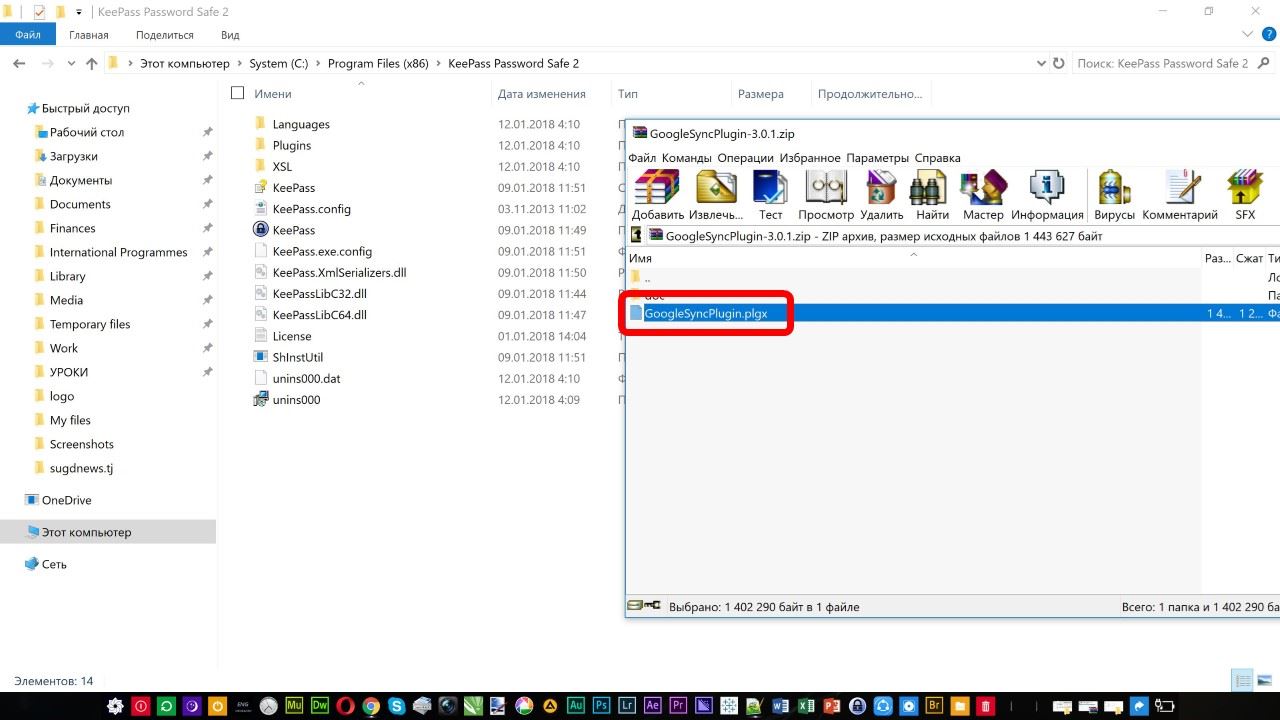Switch to large icons view in Explorer
The width and height of the screenshot is (1280, 720).
[1265, 681]
